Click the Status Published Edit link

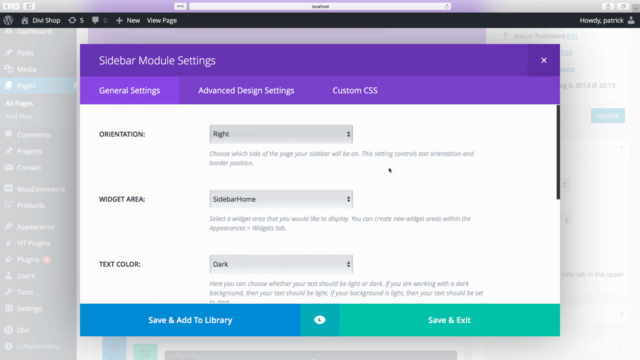(572, 36)
